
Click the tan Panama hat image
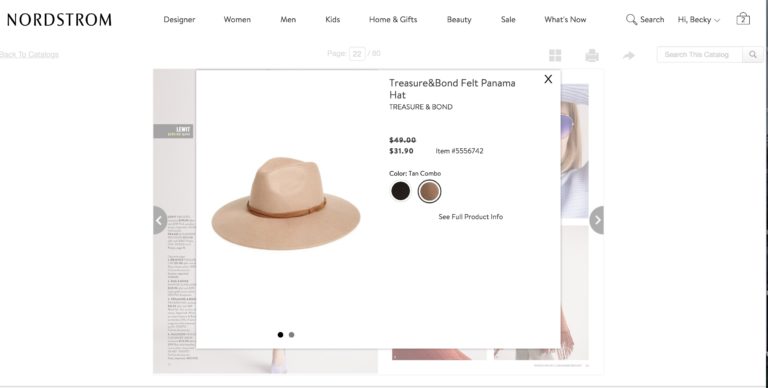286,203
